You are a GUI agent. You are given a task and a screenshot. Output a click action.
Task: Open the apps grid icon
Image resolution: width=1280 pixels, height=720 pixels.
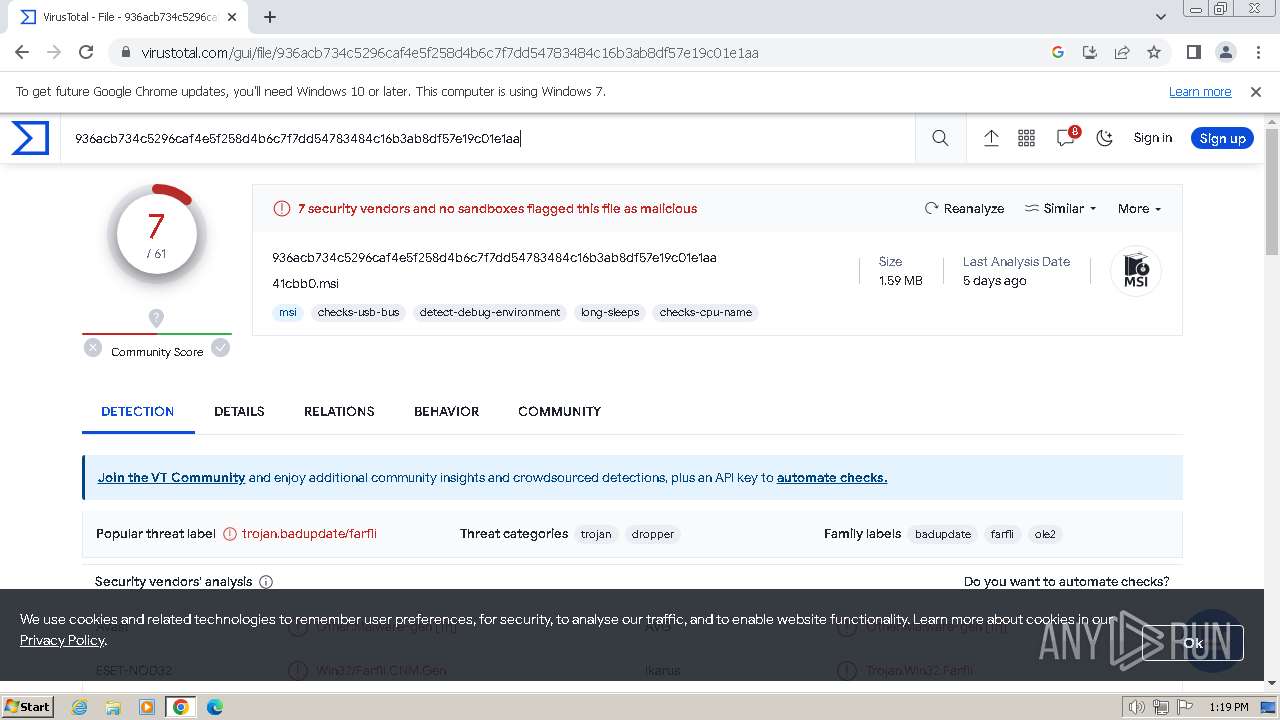1026,138
